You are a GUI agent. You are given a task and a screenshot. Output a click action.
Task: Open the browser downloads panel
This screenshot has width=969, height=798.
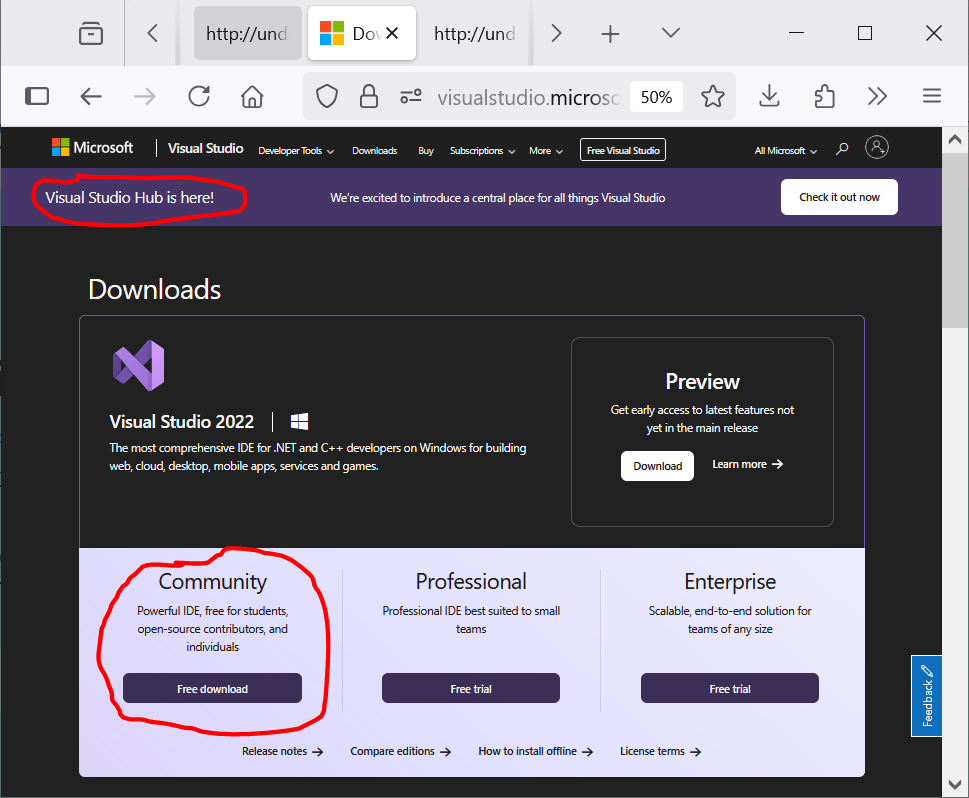(769, 96)
